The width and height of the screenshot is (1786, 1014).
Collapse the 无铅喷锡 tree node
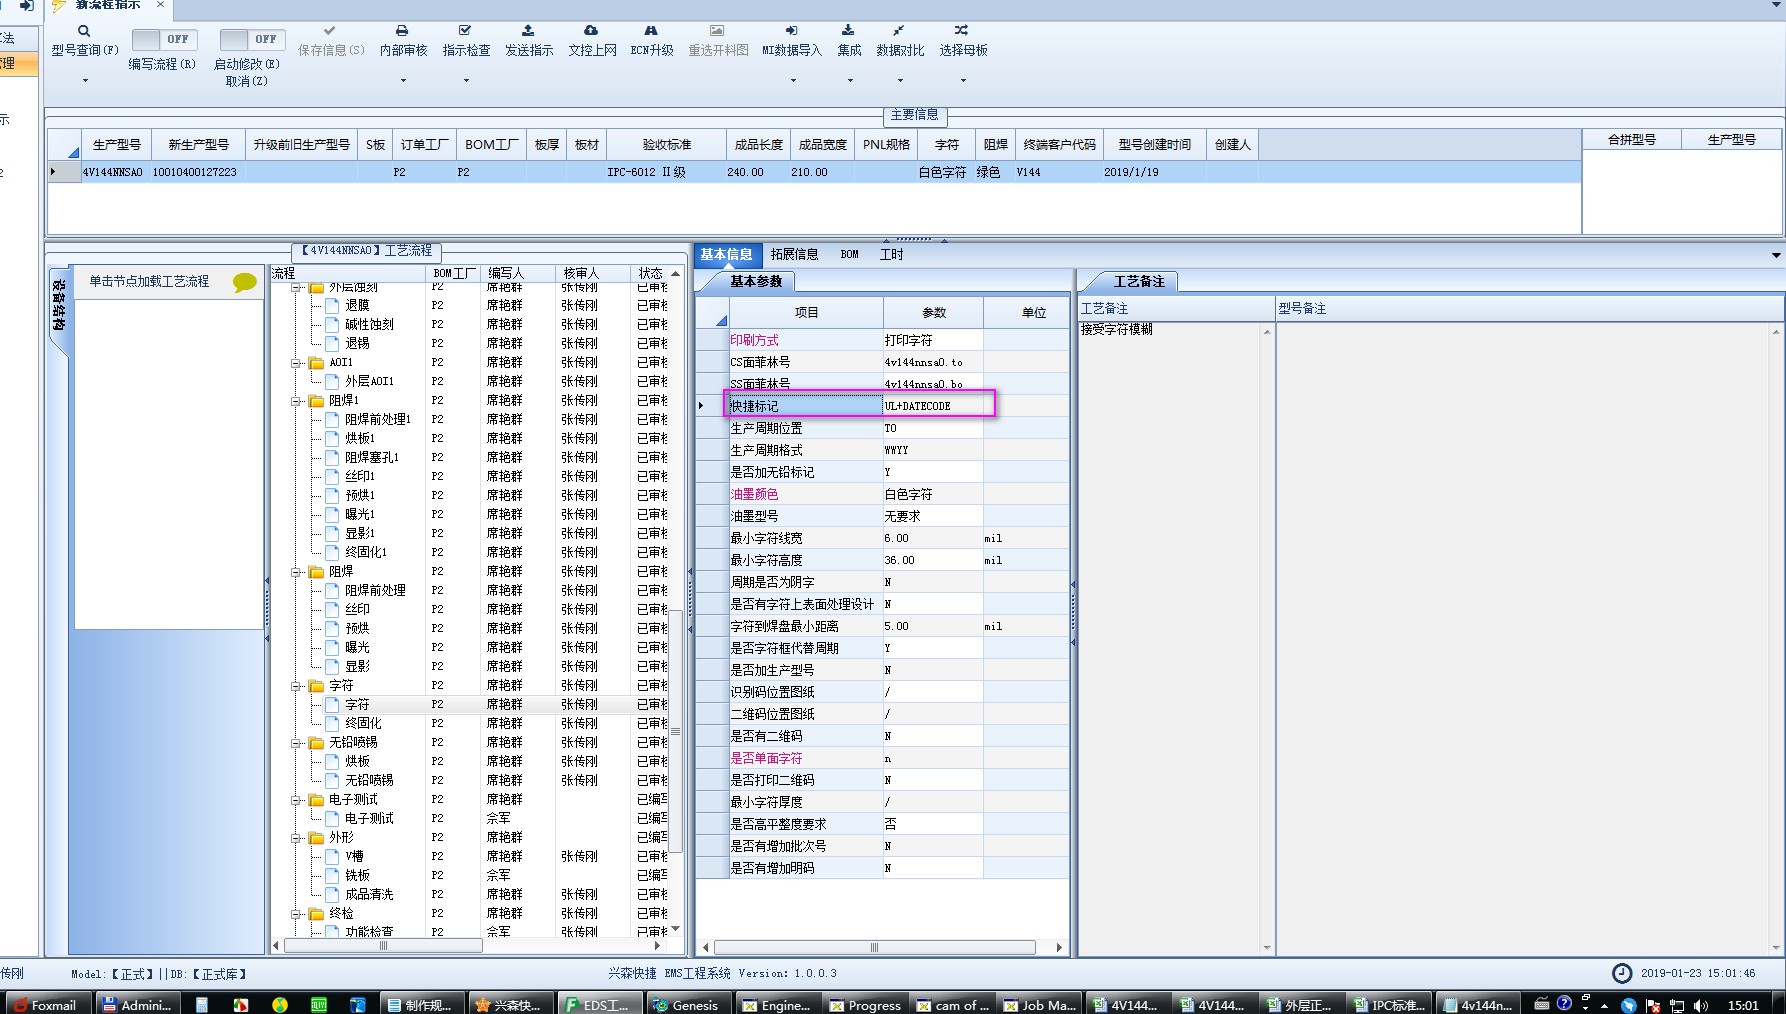296,743
